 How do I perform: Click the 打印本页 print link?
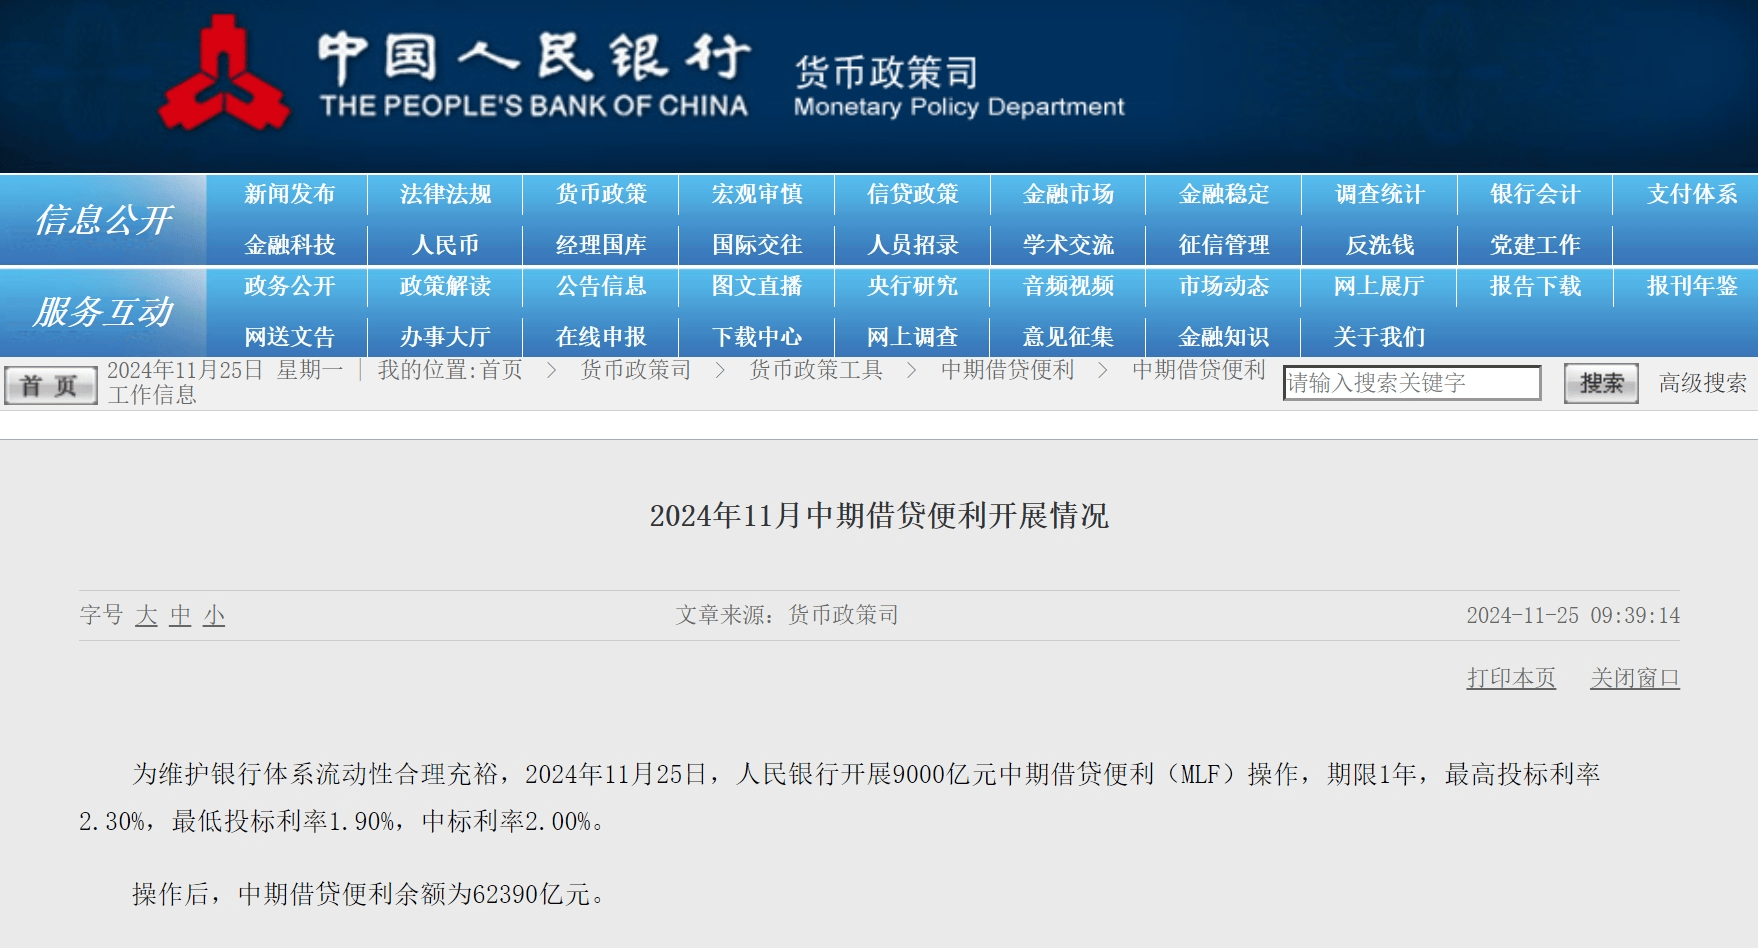coord(1511,678)
